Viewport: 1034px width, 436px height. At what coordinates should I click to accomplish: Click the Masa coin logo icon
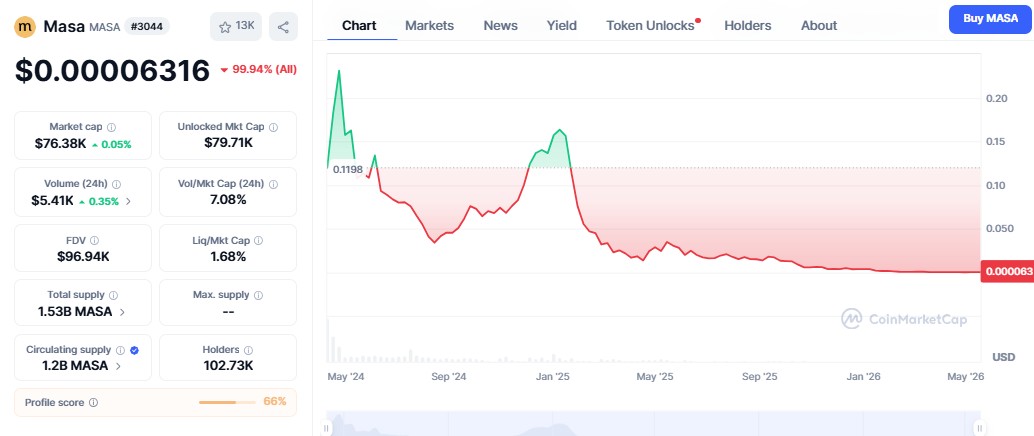tap(24, 26)
